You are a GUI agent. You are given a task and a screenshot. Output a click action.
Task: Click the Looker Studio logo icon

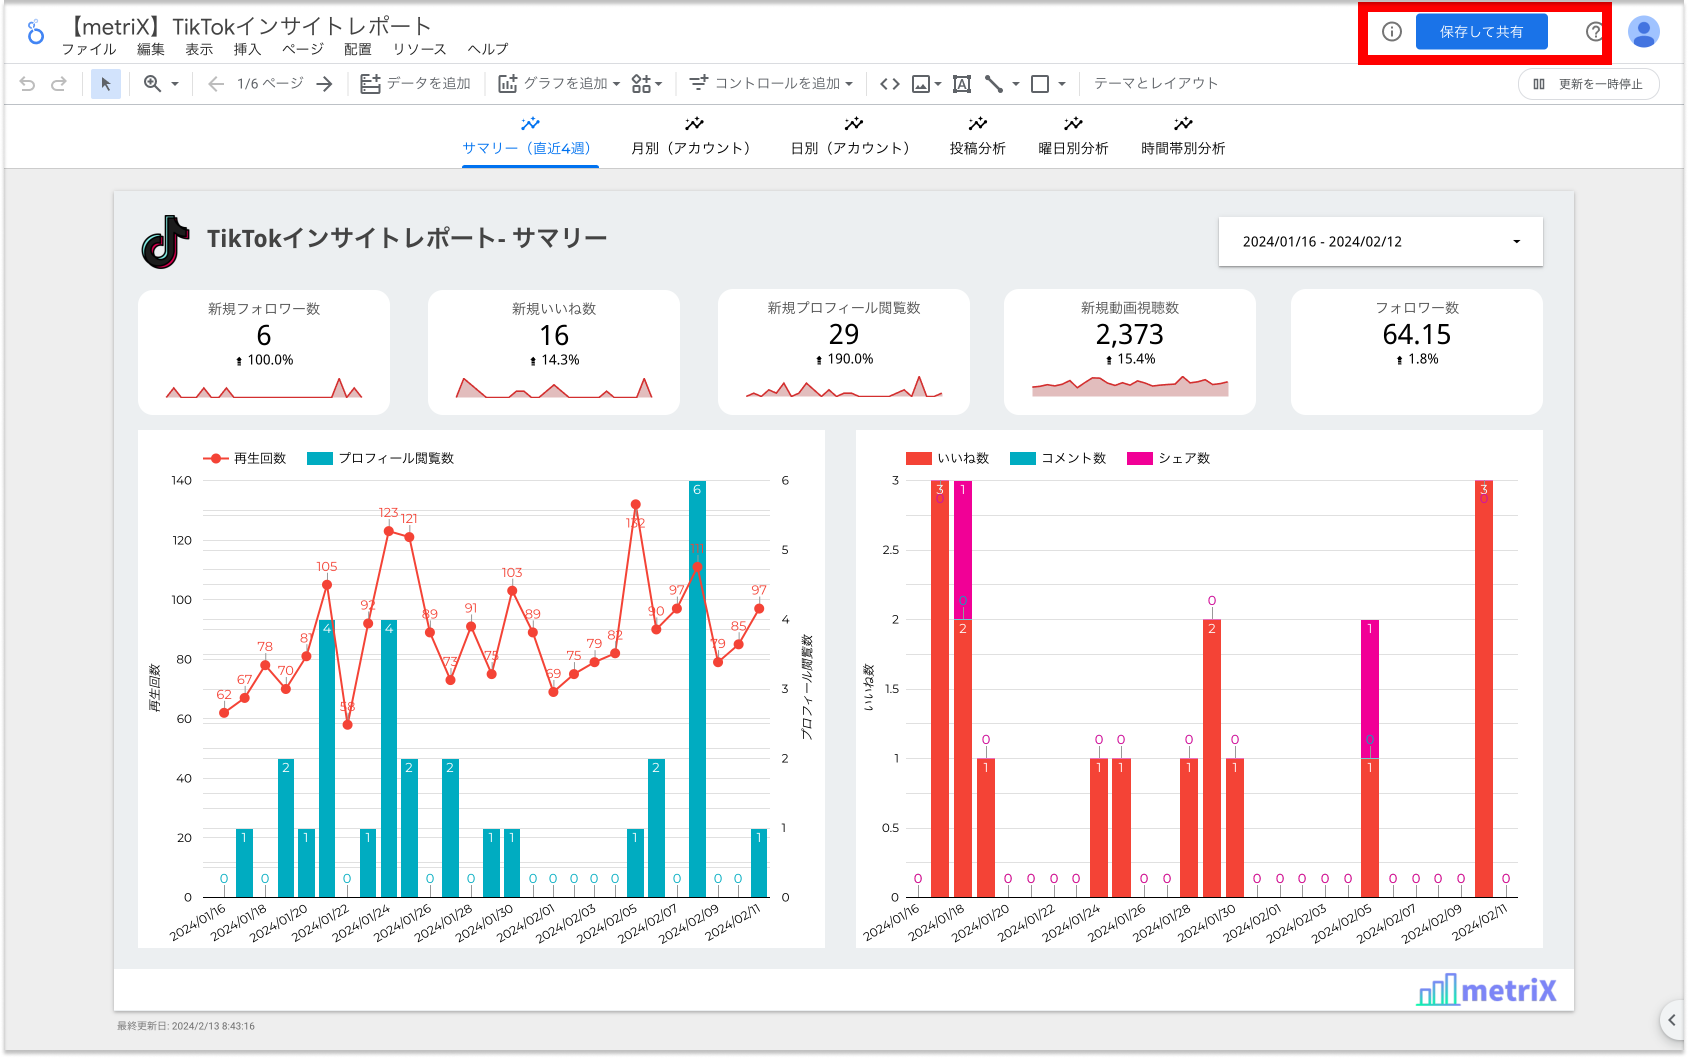[36, 33]
